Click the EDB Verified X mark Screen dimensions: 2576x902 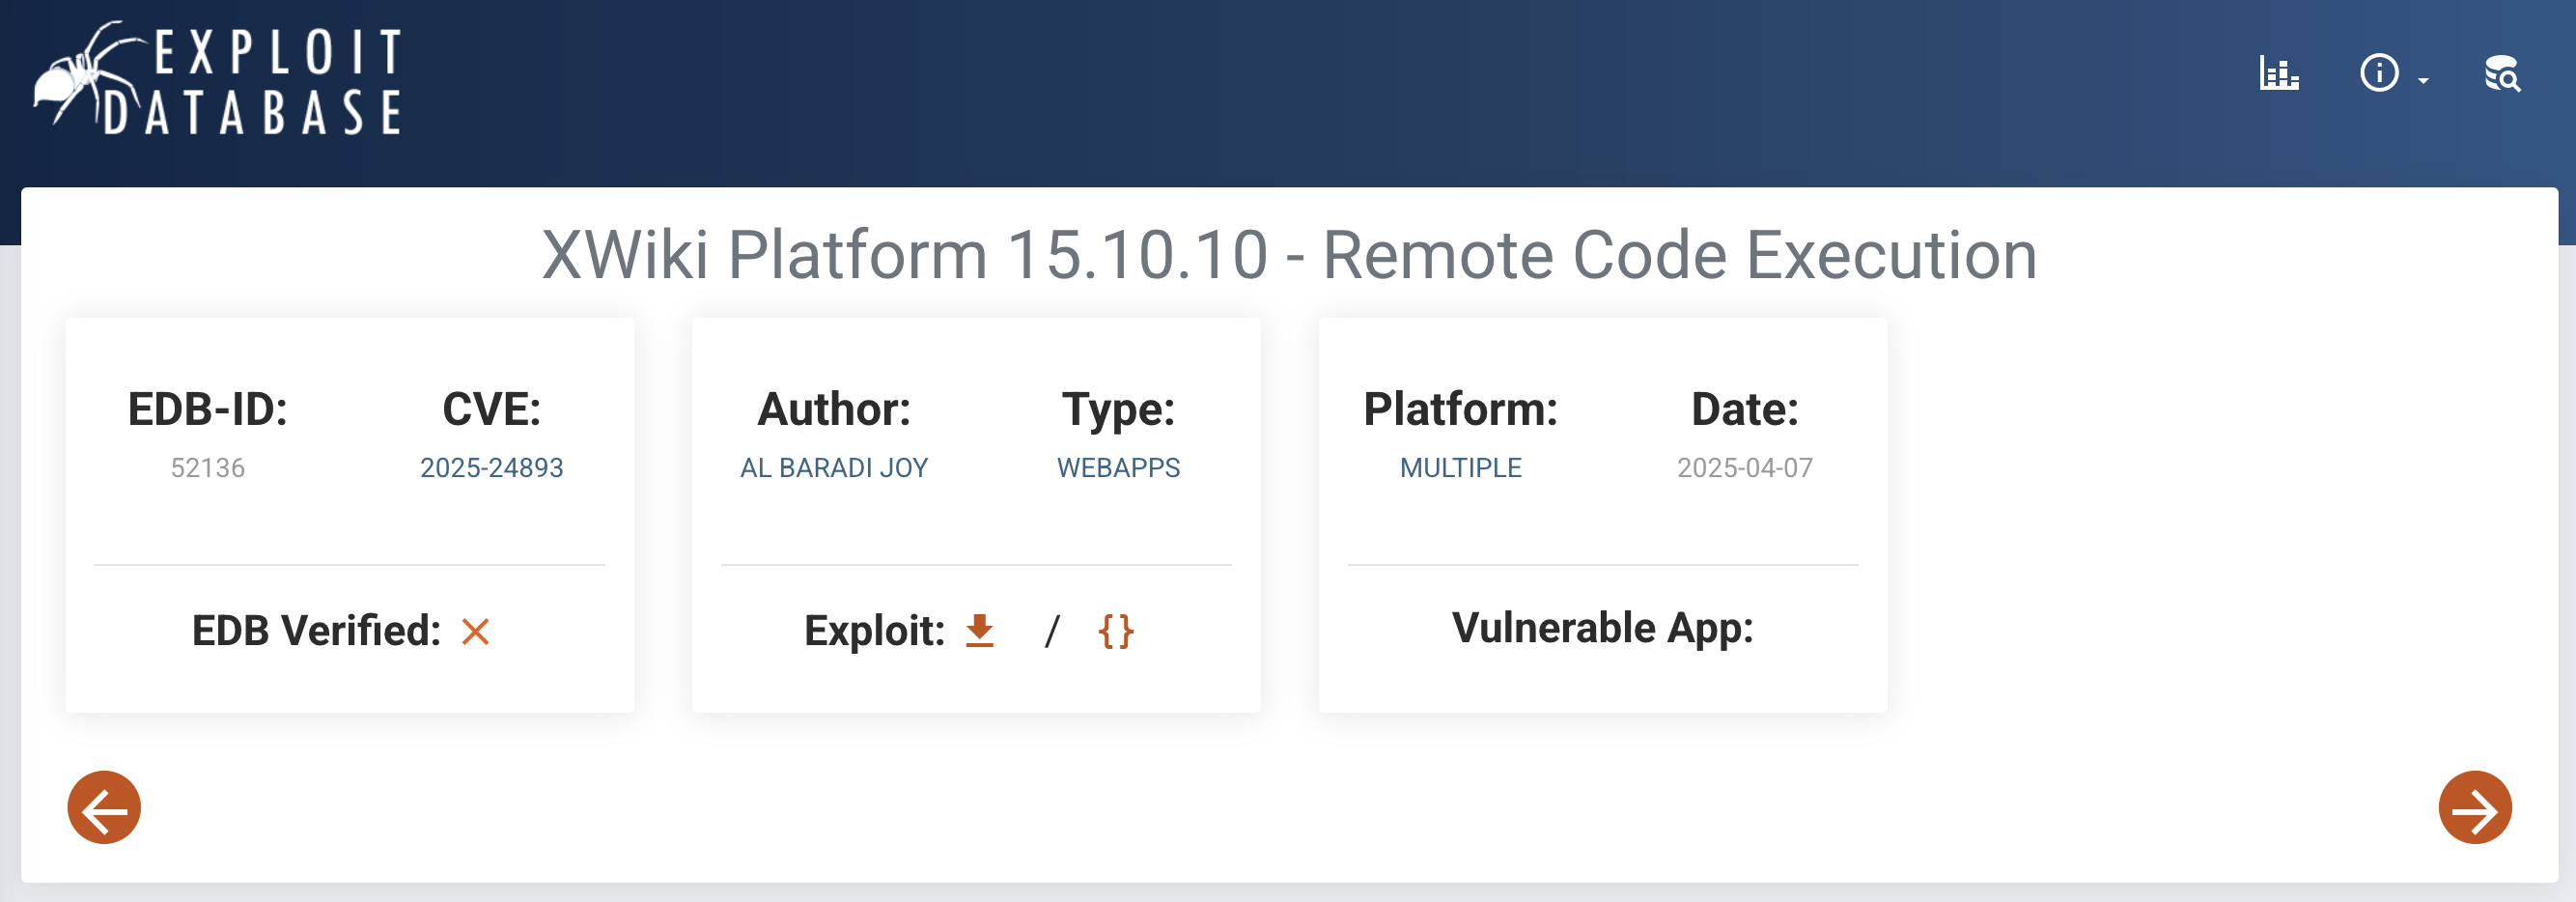coord(475,631)
